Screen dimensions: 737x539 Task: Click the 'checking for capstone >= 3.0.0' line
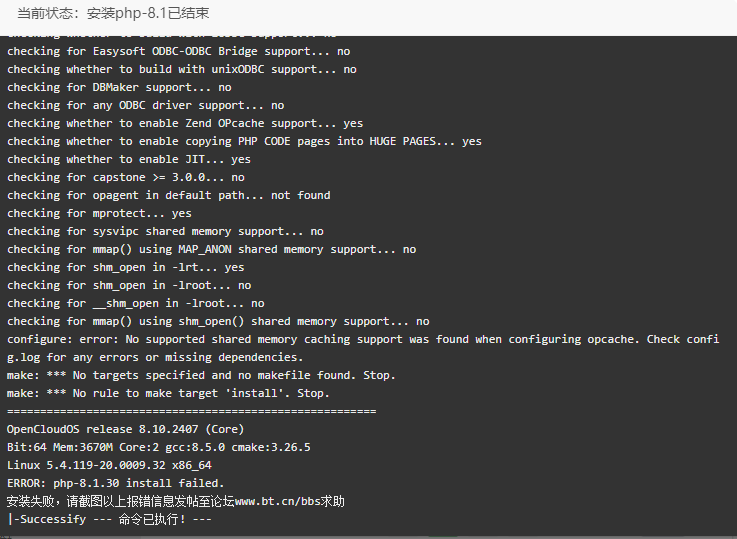(x=125, y=177)
